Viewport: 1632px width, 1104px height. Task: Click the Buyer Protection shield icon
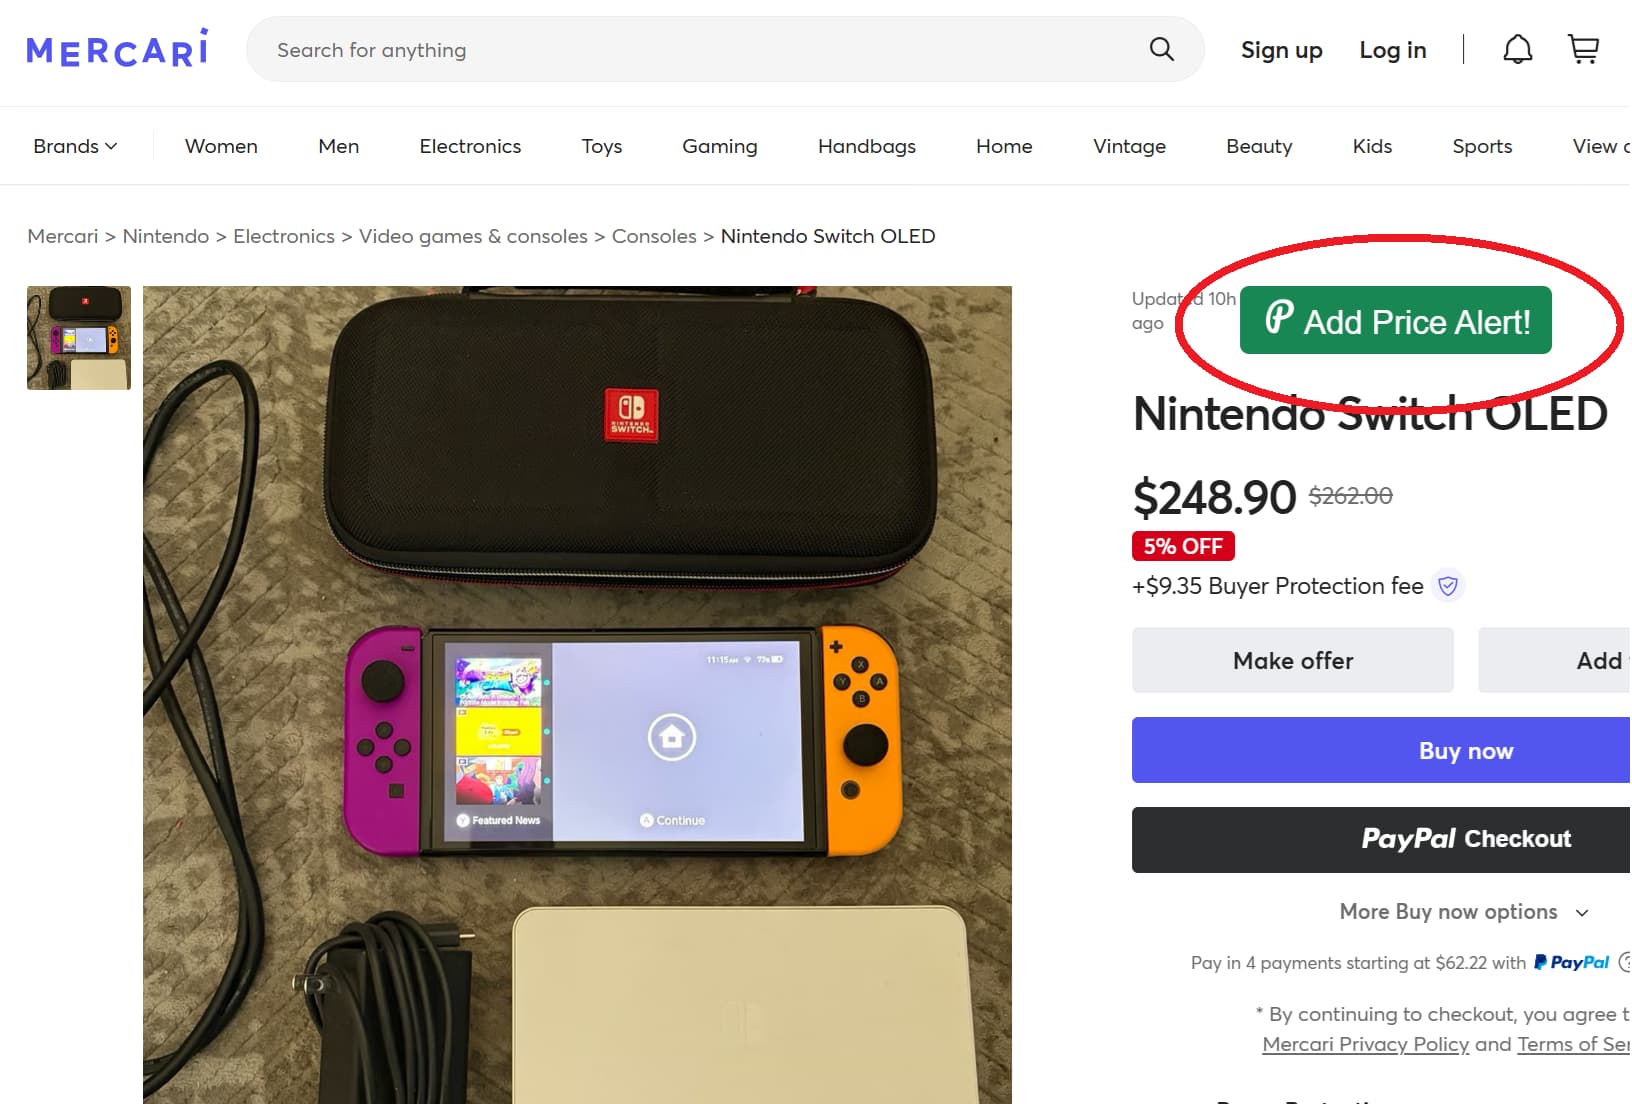(x=1447, y=586)
